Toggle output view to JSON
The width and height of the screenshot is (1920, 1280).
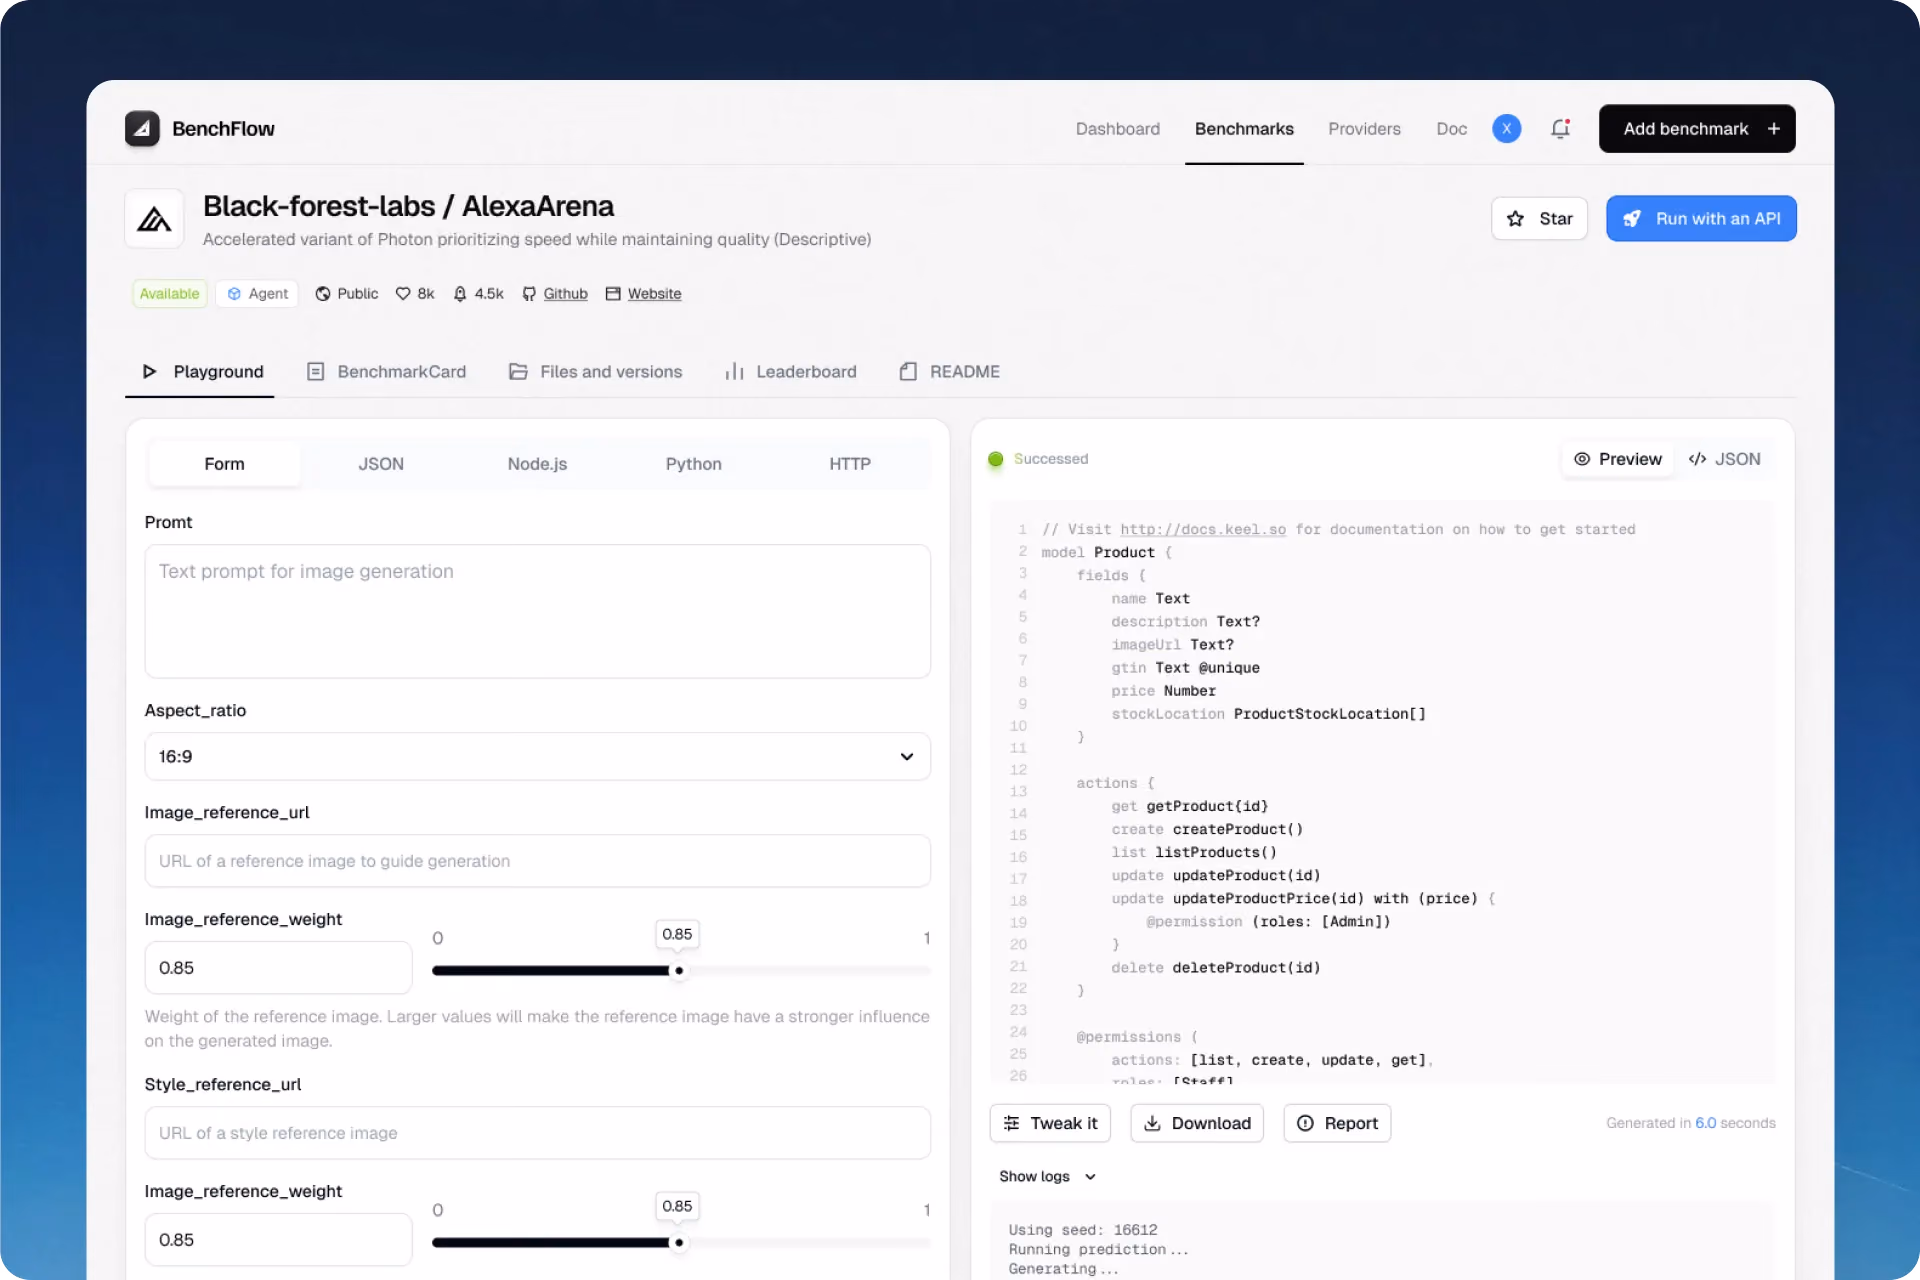point(1724,459)
